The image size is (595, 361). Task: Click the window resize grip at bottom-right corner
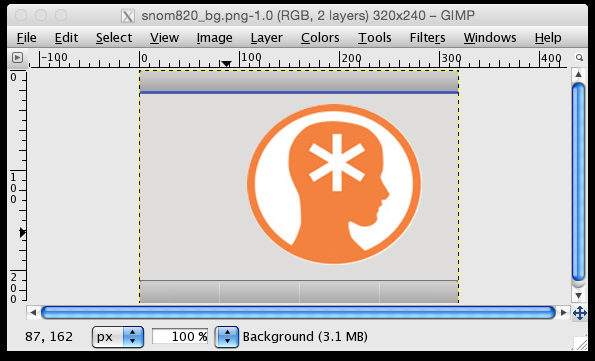pyautogui.click(x=581, y=343)
